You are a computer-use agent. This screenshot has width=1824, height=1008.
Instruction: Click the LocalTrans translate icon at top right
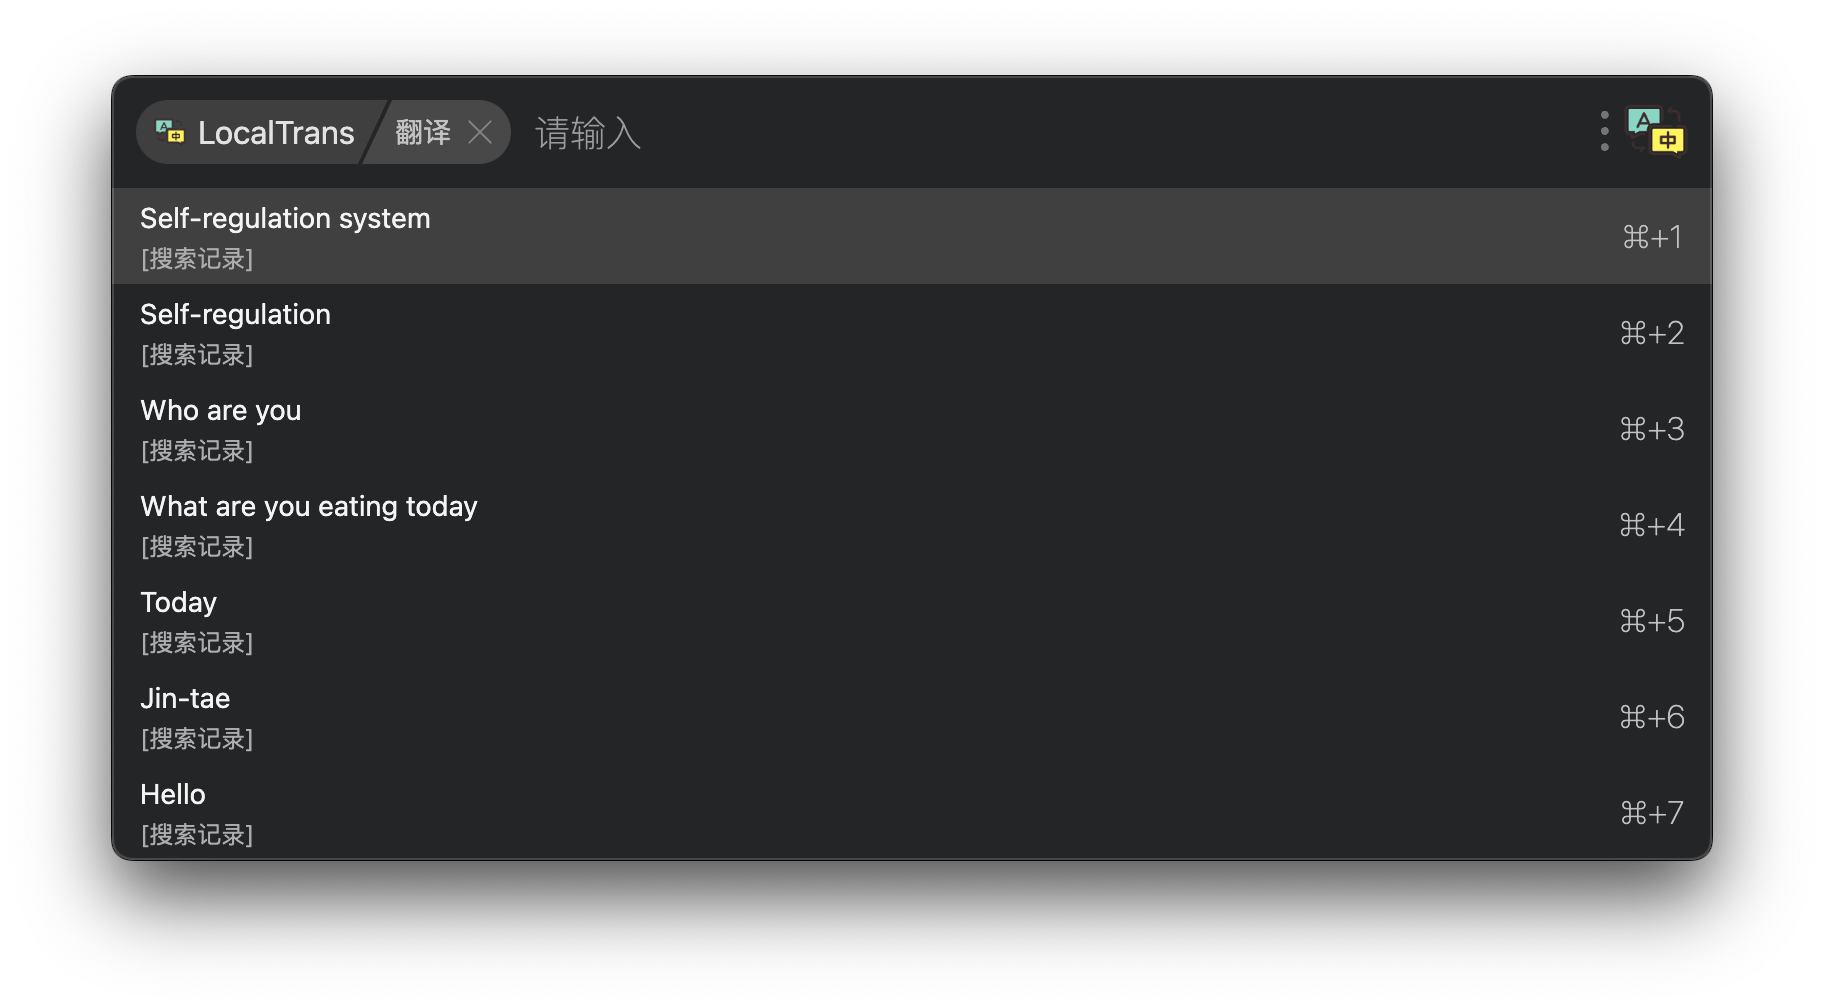point(1656,131)
